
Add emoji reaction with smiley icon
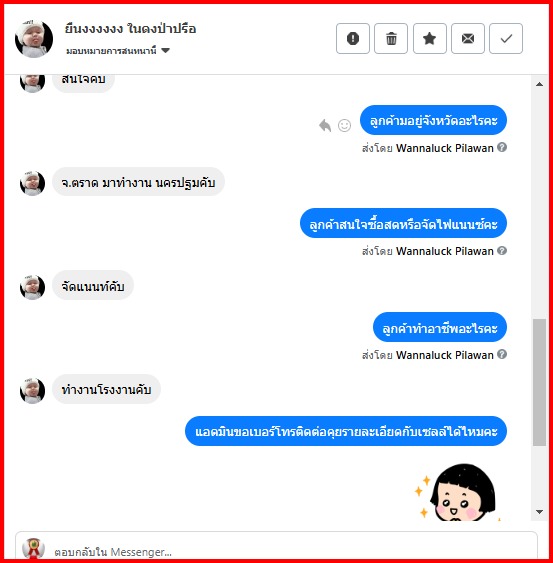click(x=344, y=125)
